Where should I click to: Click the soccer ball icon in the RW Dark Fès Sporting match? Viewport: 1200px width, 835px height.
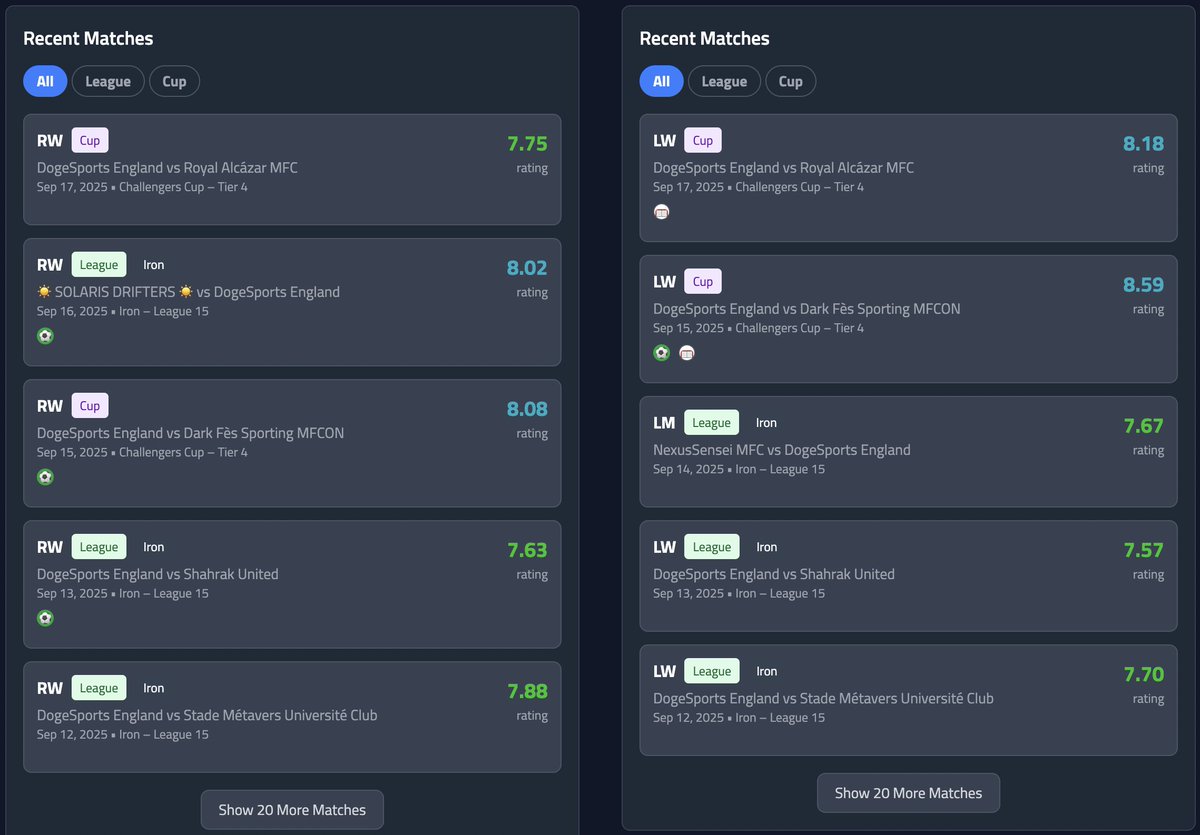click(45, 477)
